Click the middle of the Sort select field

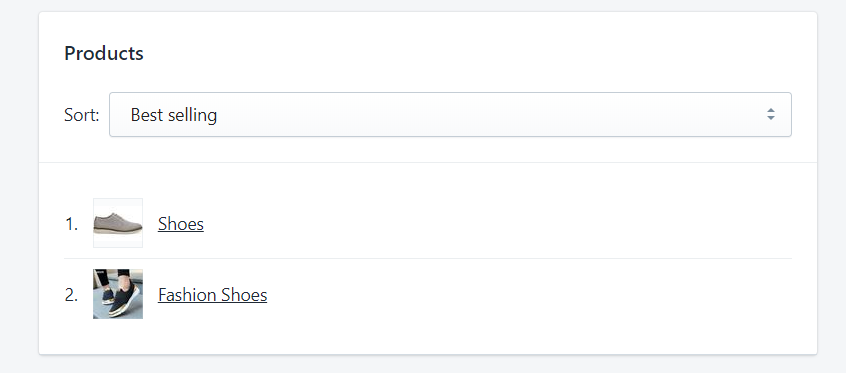click(450, 114)
